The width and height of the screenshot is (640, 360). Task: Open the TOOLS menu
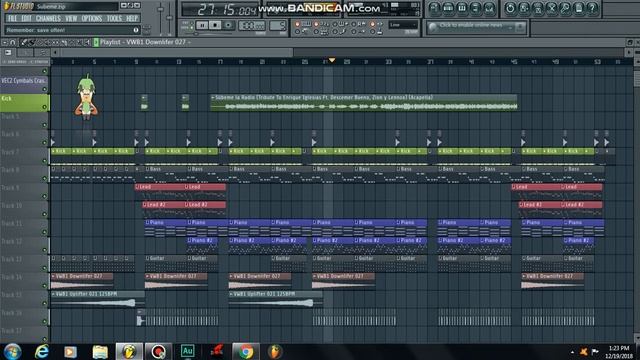[114, 18]
